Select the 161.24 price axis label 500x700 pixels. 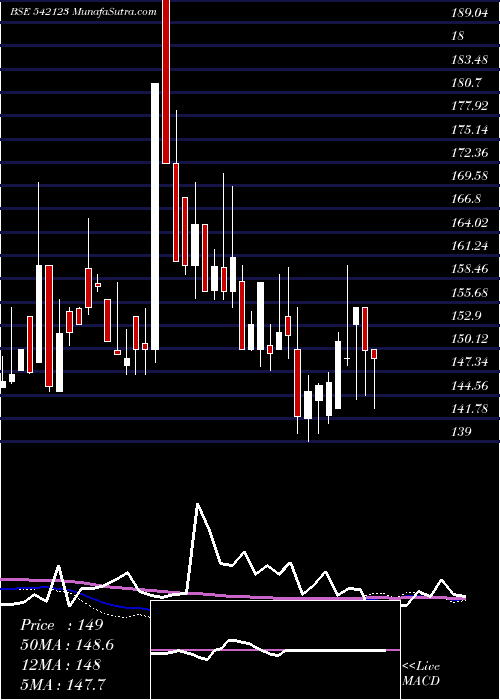click(x=470, y=246)
